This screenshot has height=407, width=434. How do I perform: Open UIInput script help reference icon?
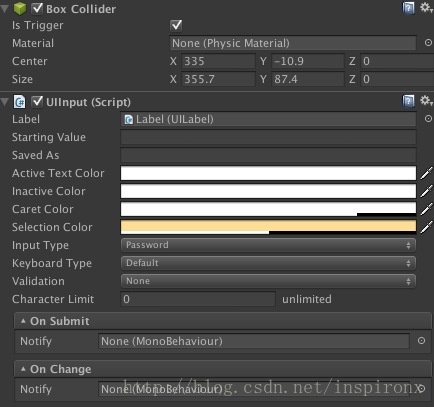(408, 101)
